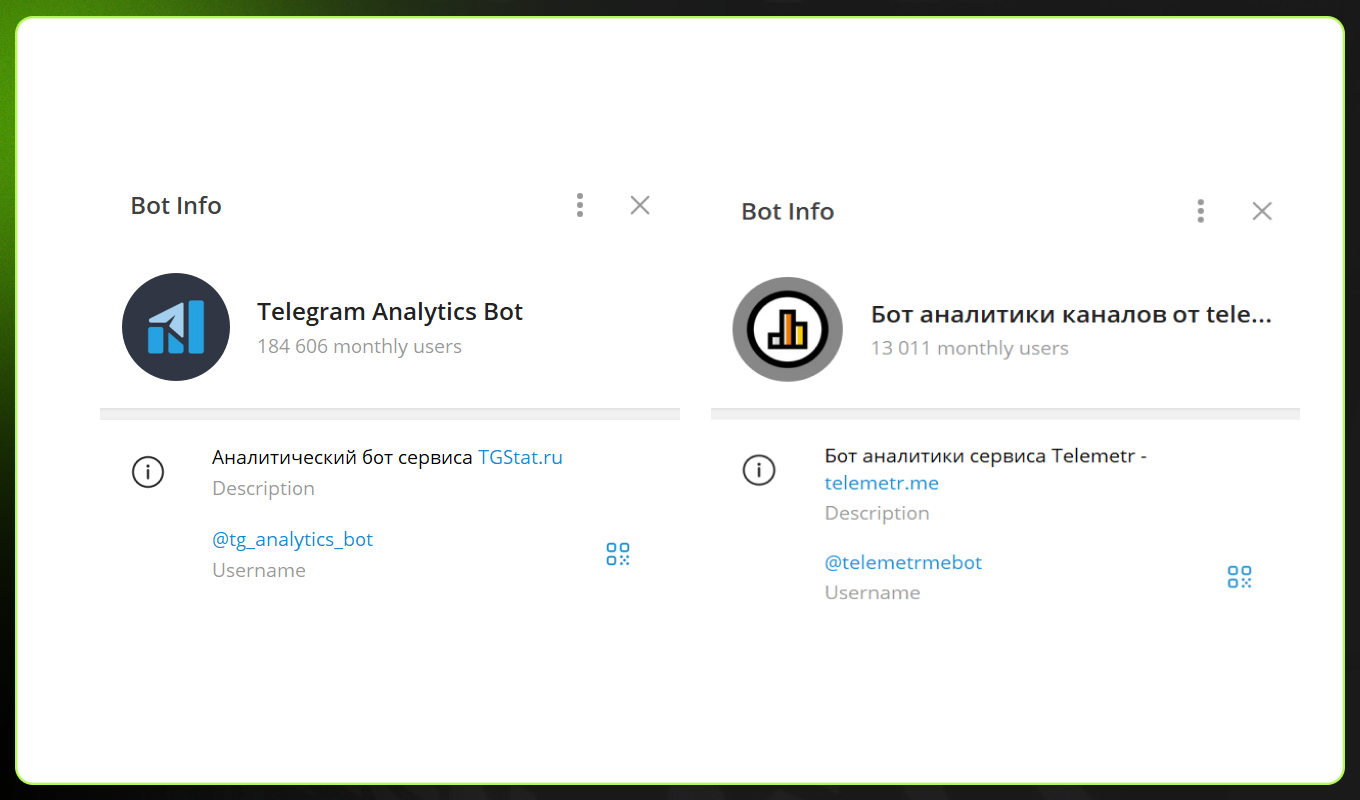The height and width of the screenshot is (800, 1360).
Task: Click 184 606 monthly users text
Action: point(359,346)
